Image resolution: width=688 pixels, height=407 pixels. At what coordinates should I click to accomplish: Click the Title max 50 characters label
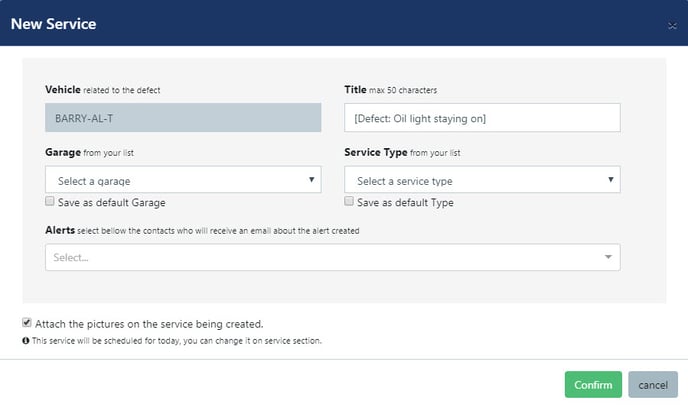point(391,90)
